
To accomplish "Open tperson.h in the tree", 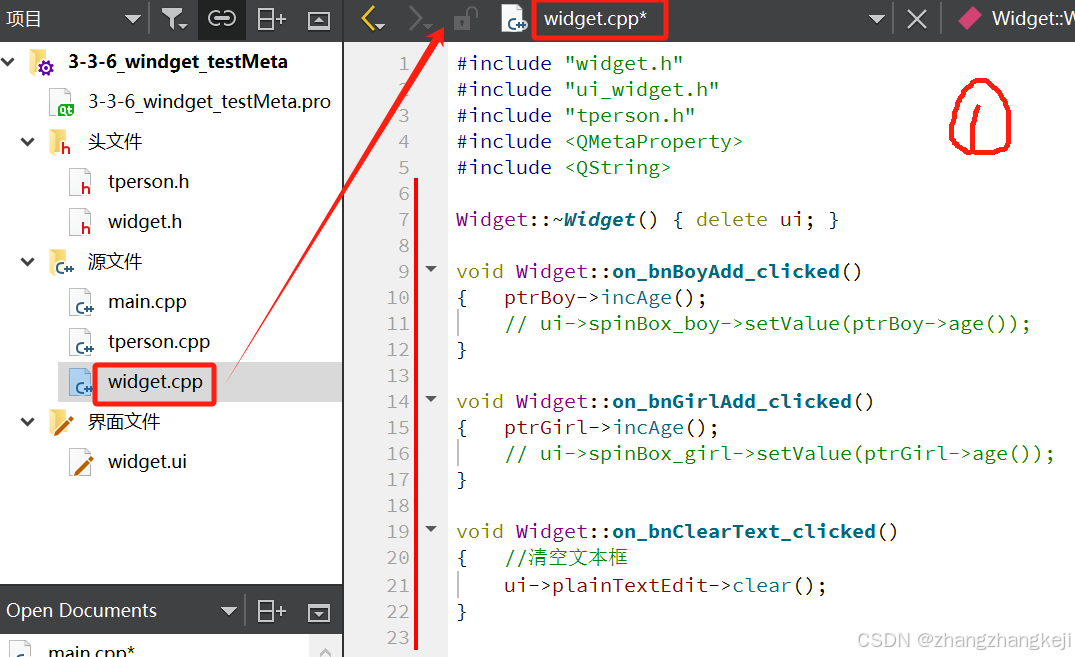I will (x=148, y=182).
